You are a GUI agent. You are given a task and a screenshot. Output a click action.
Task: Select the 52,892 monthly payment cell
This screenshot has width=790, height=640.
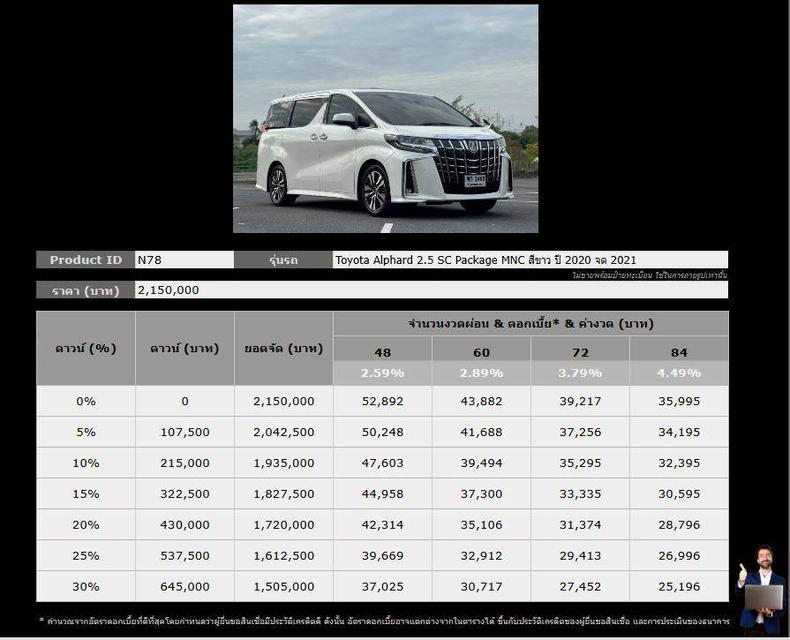(382, 401)
